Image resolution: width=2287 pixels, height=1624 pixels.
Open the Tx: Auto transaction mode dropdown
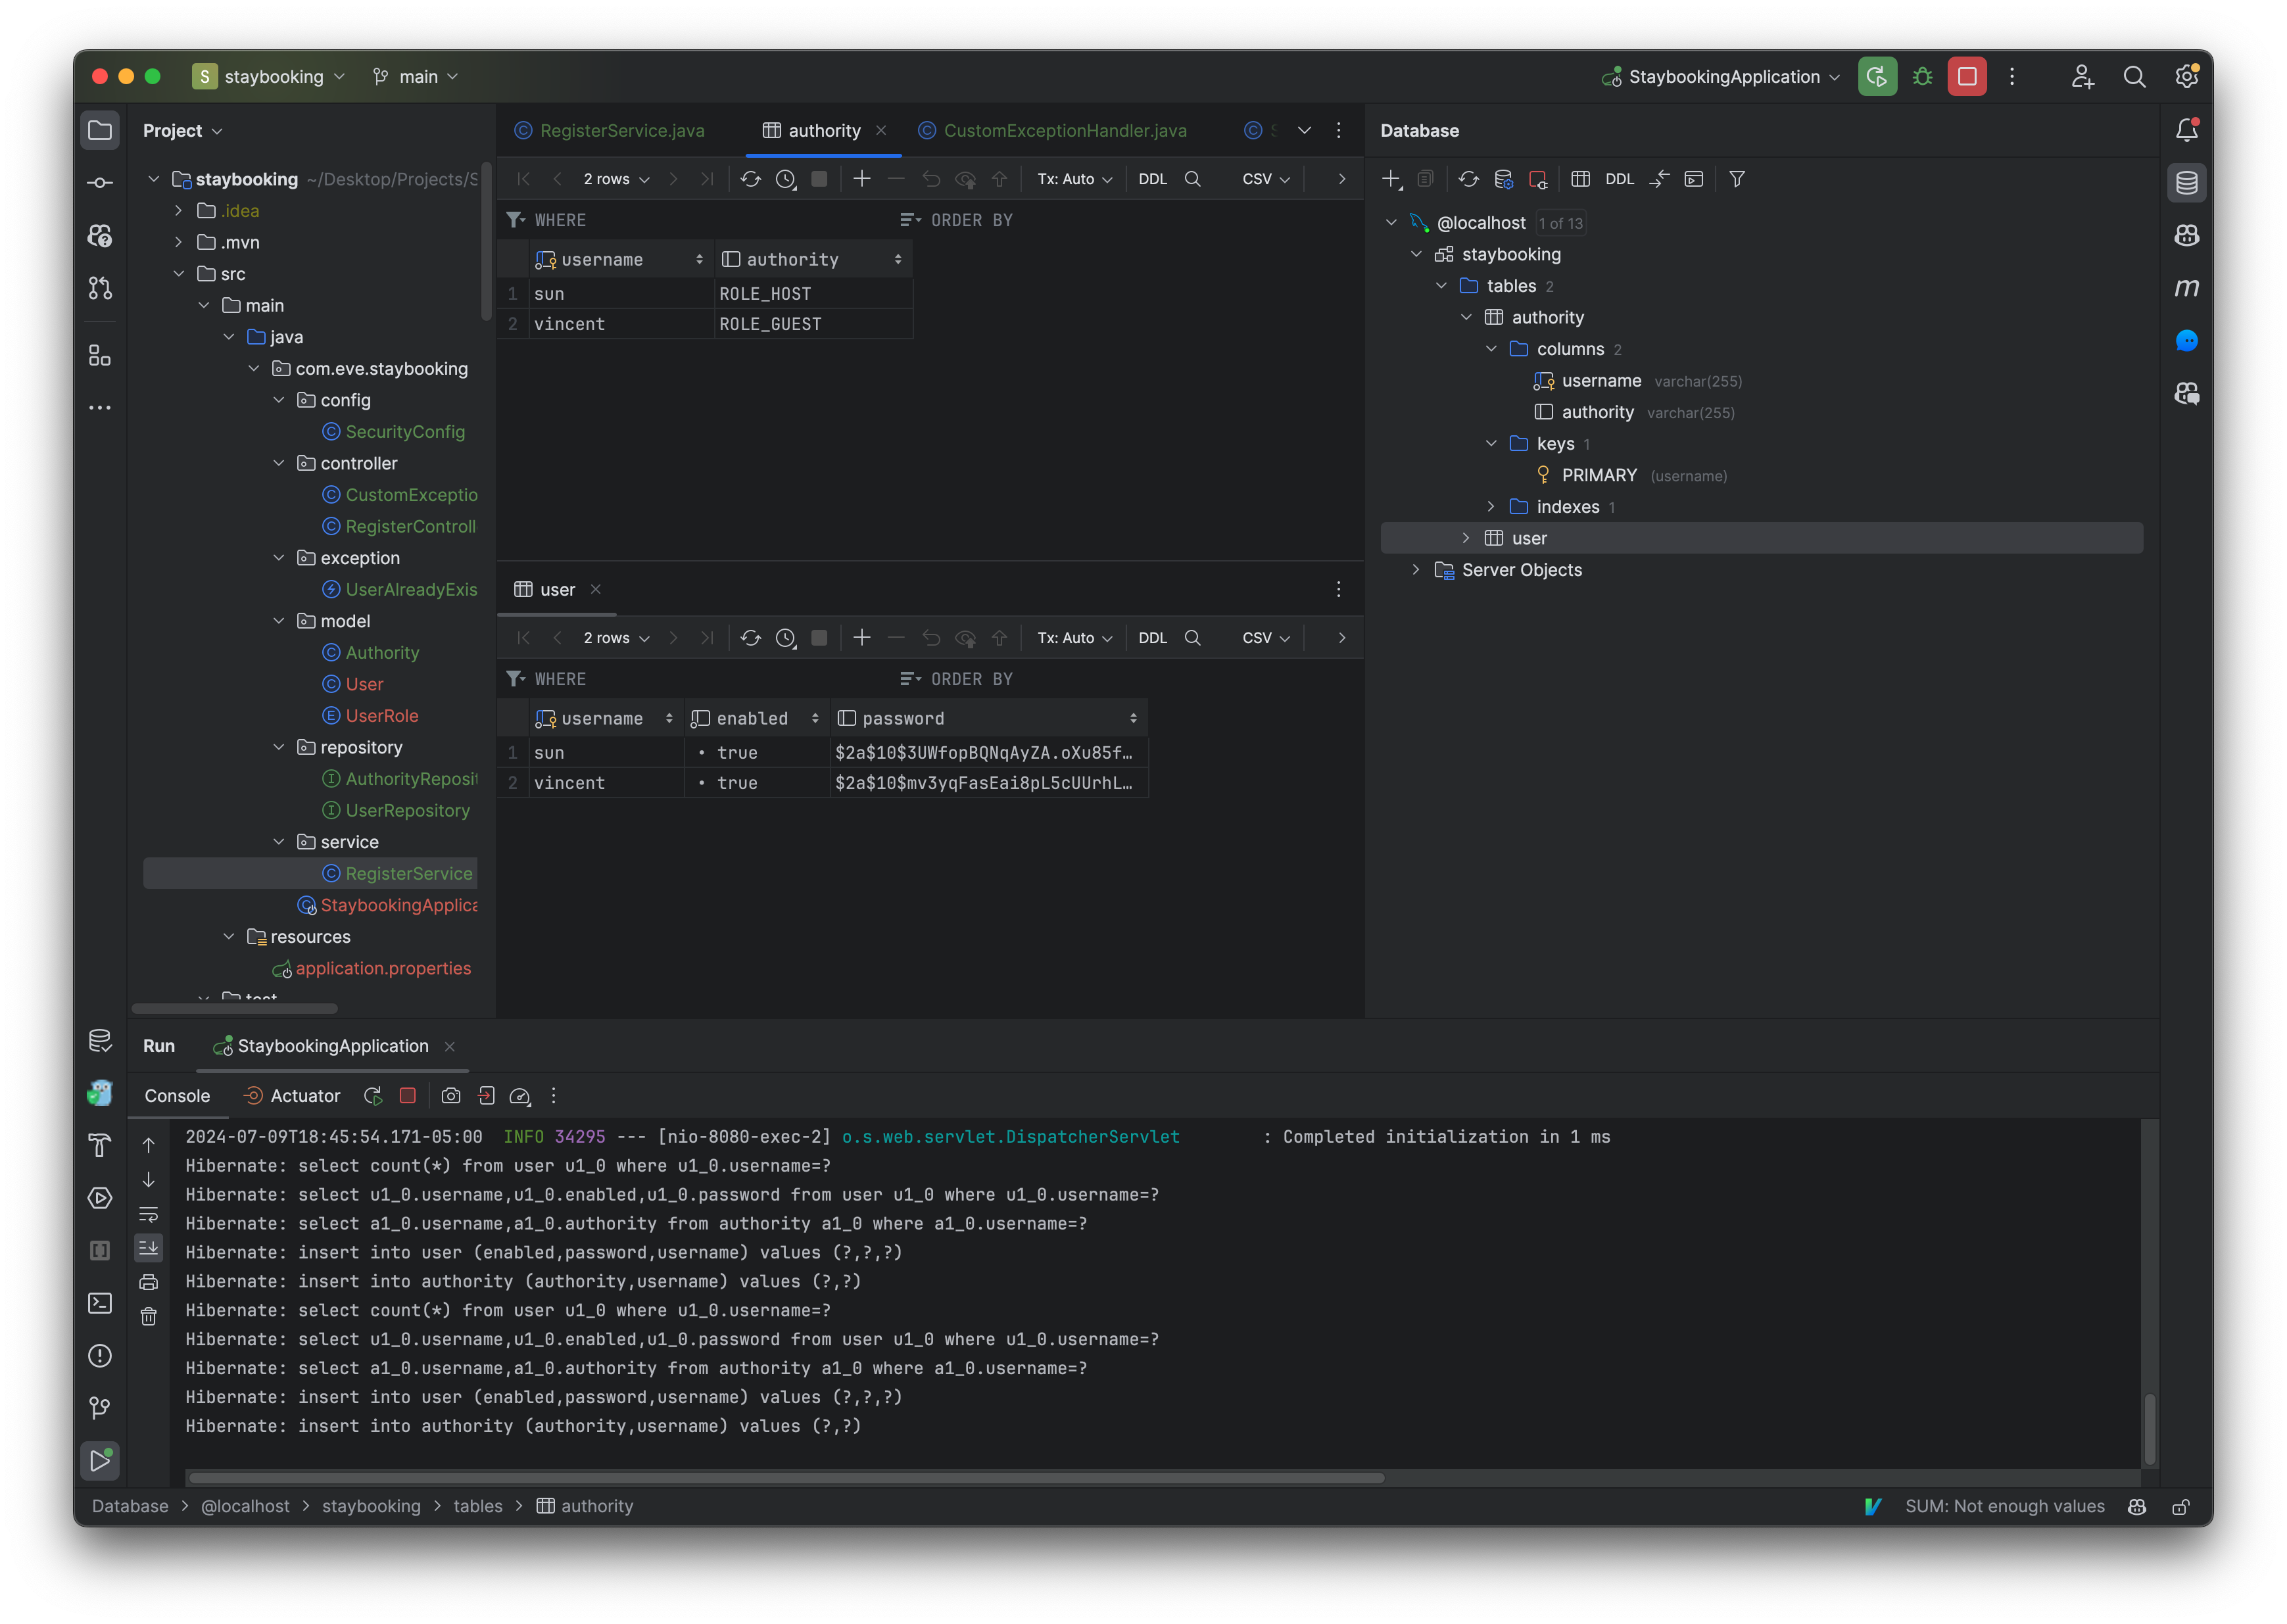[x=1073, y=178]
